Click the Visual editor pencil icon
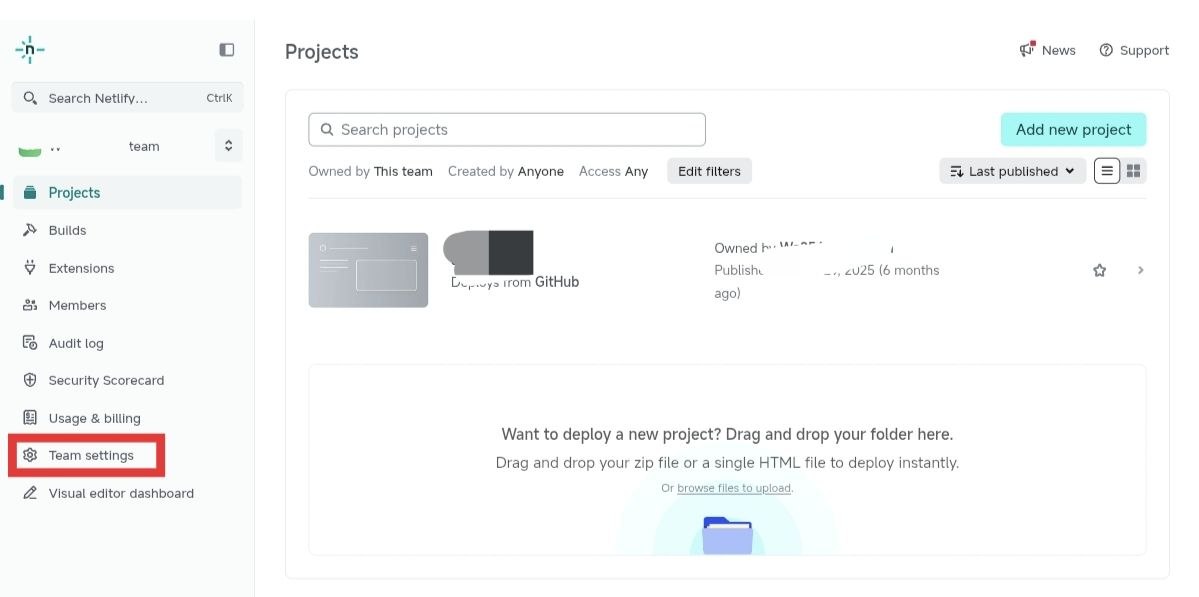The width and height of the screenshot is (1199, 597). 30,493
